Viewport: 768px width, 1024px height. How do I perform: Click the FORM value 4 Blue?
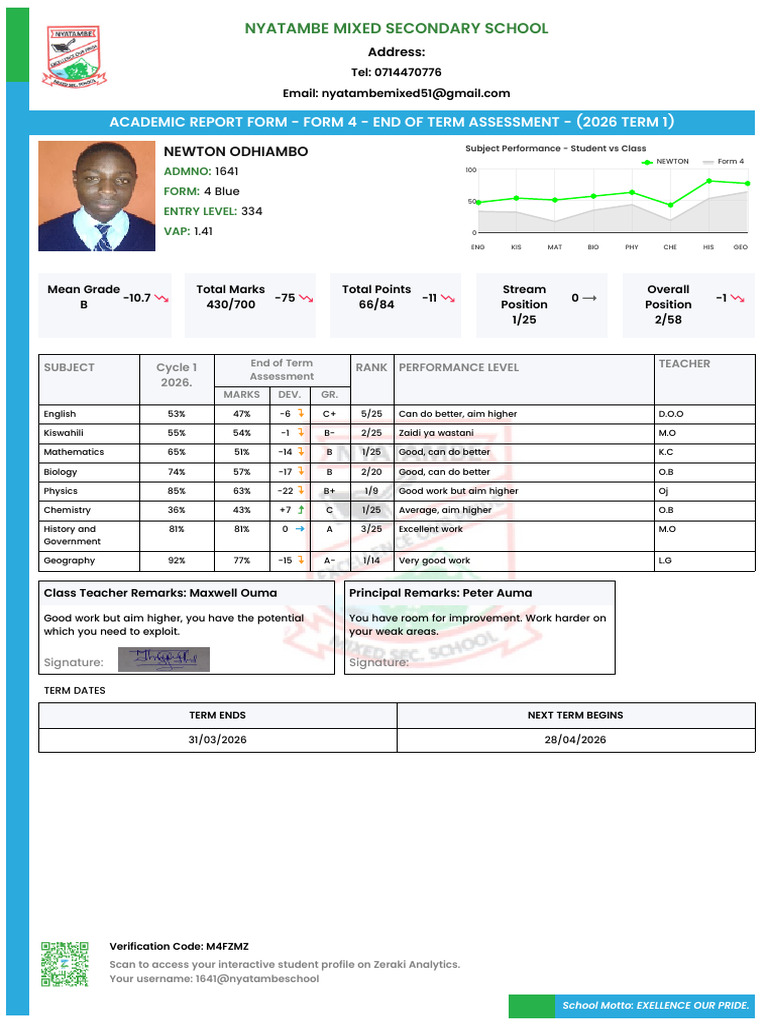pyautogui.click(x=221, y=191)
